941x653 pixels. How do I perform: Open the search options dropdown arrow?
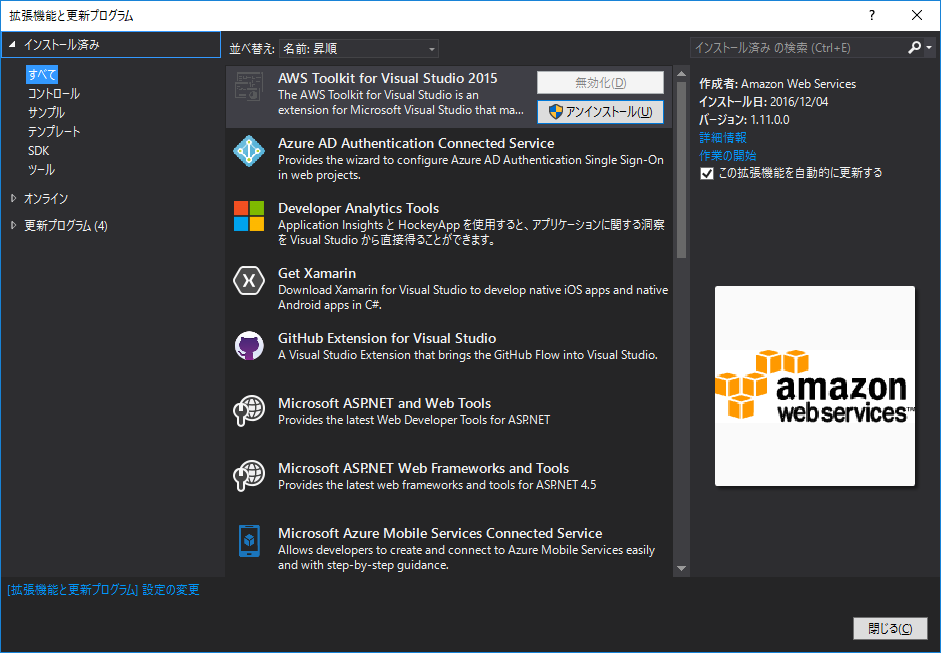point(929,47)
